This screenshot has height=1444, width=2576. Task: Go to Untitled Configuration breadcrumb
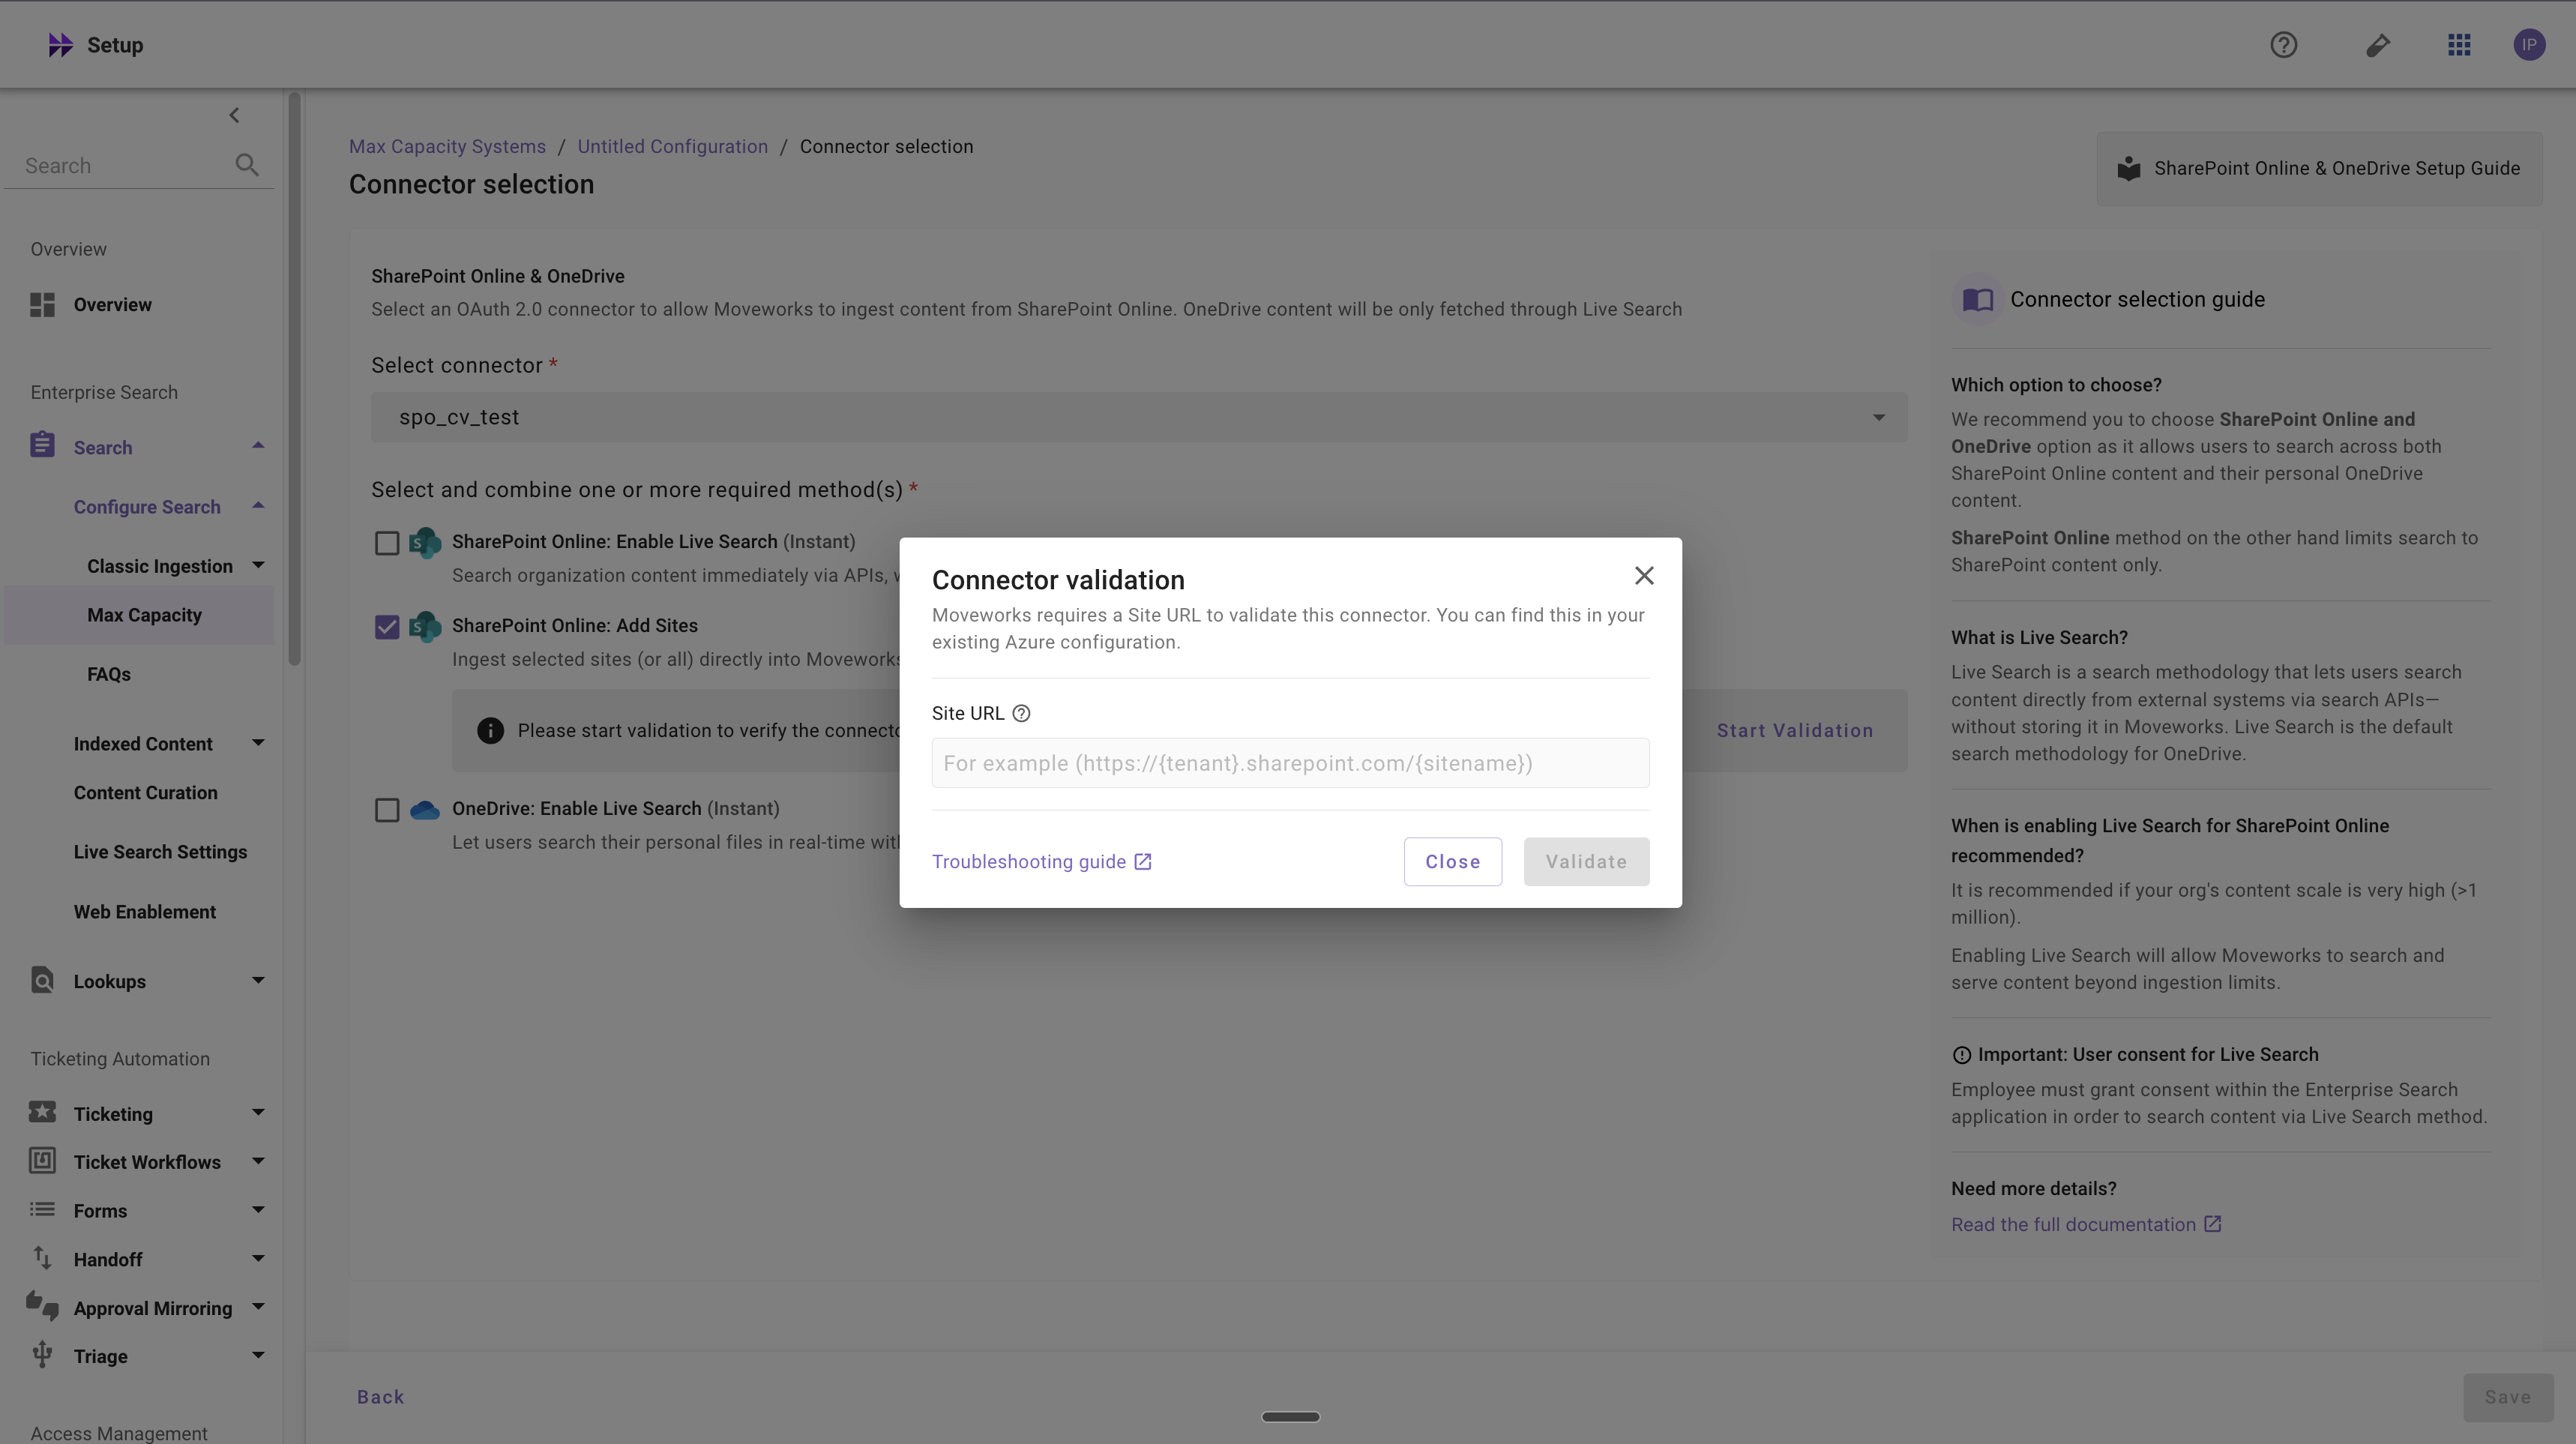point(673,147)
